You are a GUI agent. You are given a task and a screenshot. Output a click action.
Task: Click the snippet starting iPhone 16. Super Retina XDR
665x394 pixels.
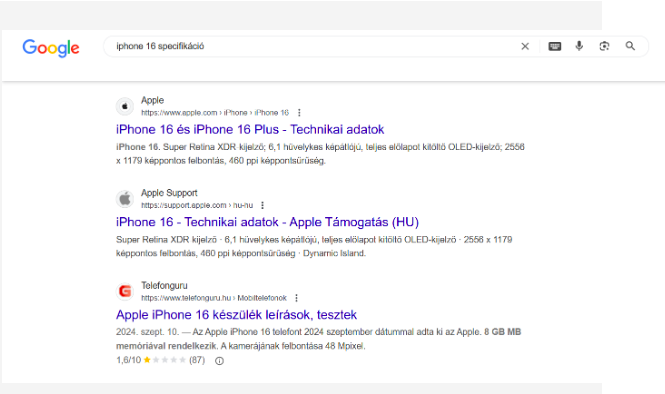[x=320, y=154]
